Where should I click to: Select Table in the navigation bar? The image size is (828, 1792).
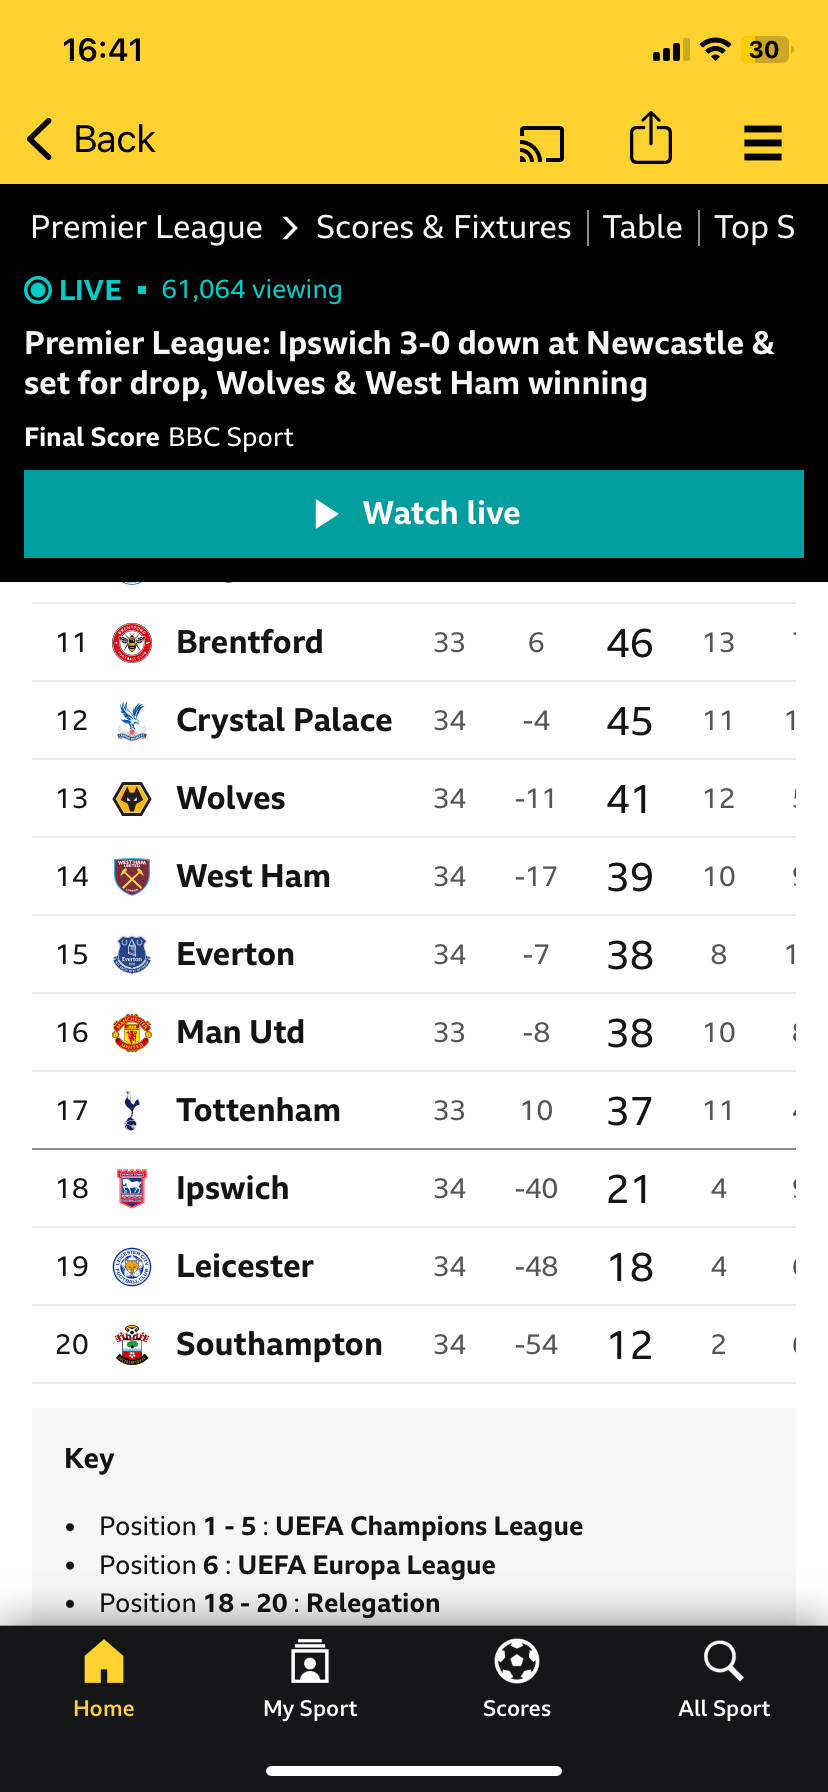coord(643,227)
